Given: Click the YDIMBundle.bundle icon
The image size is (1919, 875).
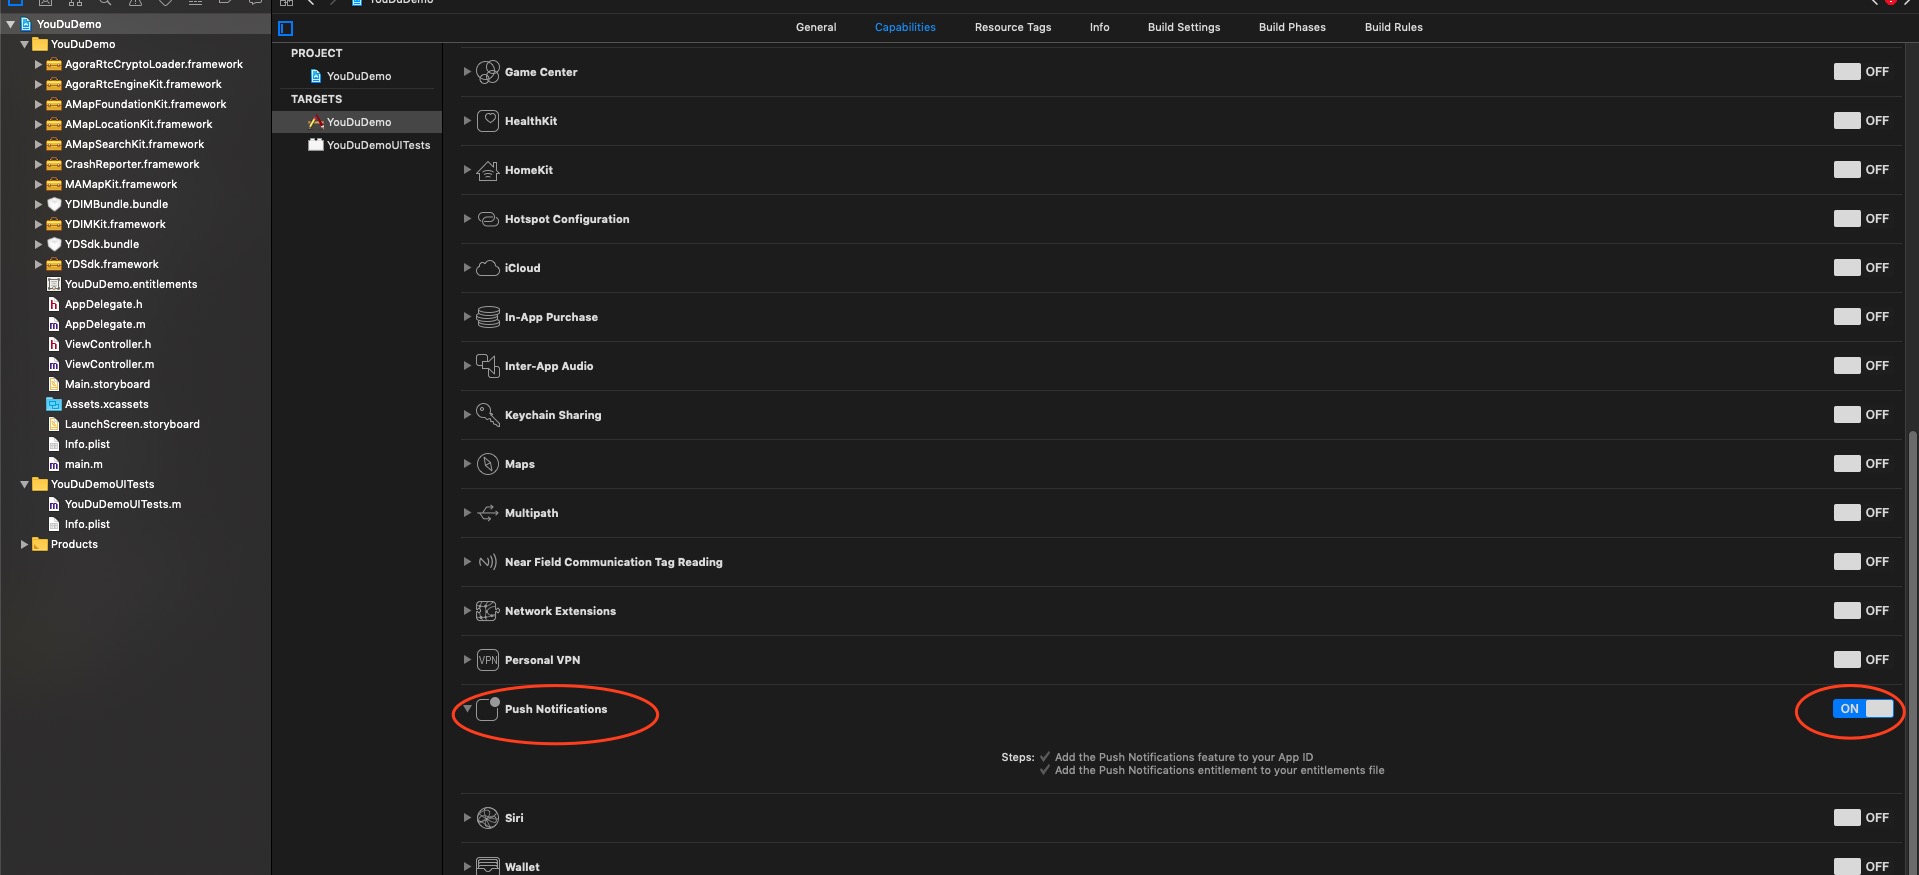Looking at the screenshot, I should [x=54, y=204].
